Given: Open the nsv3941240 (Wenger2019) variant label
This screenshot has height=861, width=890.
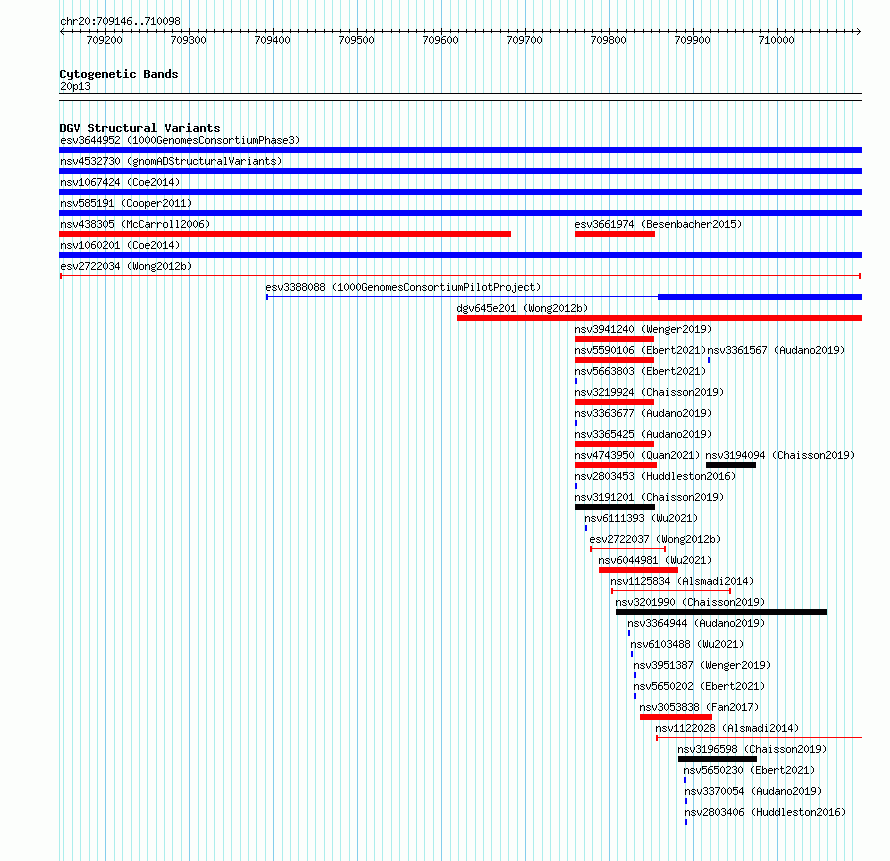Looking at the screenshot, I should [x=643, y=329].
